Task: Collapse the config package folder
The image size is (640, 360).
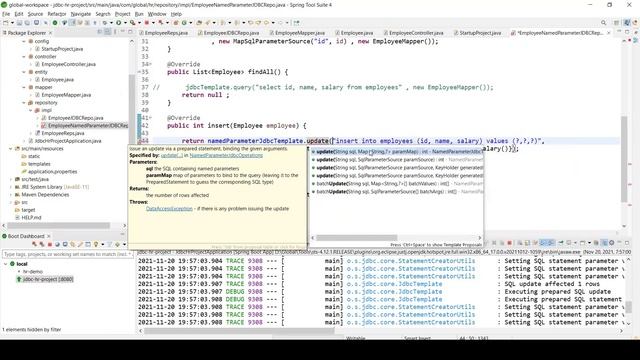Action: [x=24, y=41]
